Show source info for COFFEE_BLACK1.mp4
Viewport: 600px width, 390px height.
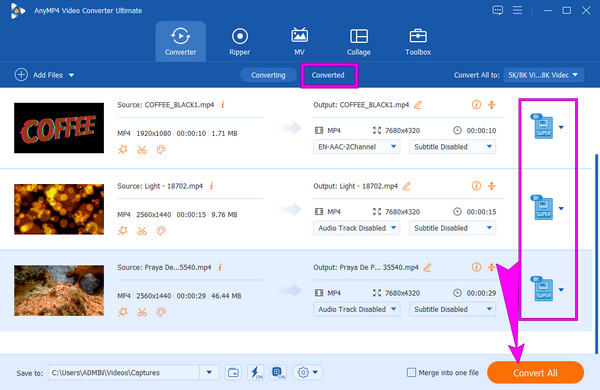point(223,104)
